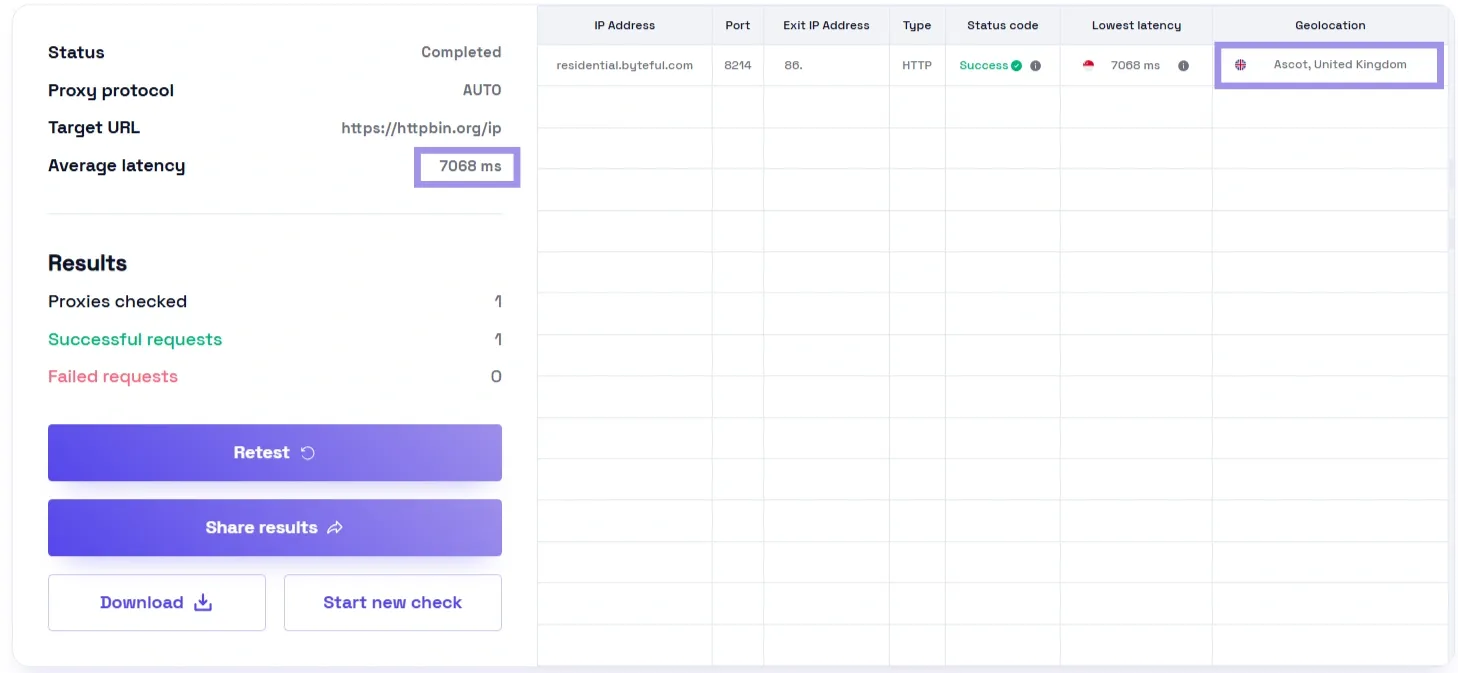Click the IP Address column header
Viewport: 1458px width, 673px height.
pos(625,25)
